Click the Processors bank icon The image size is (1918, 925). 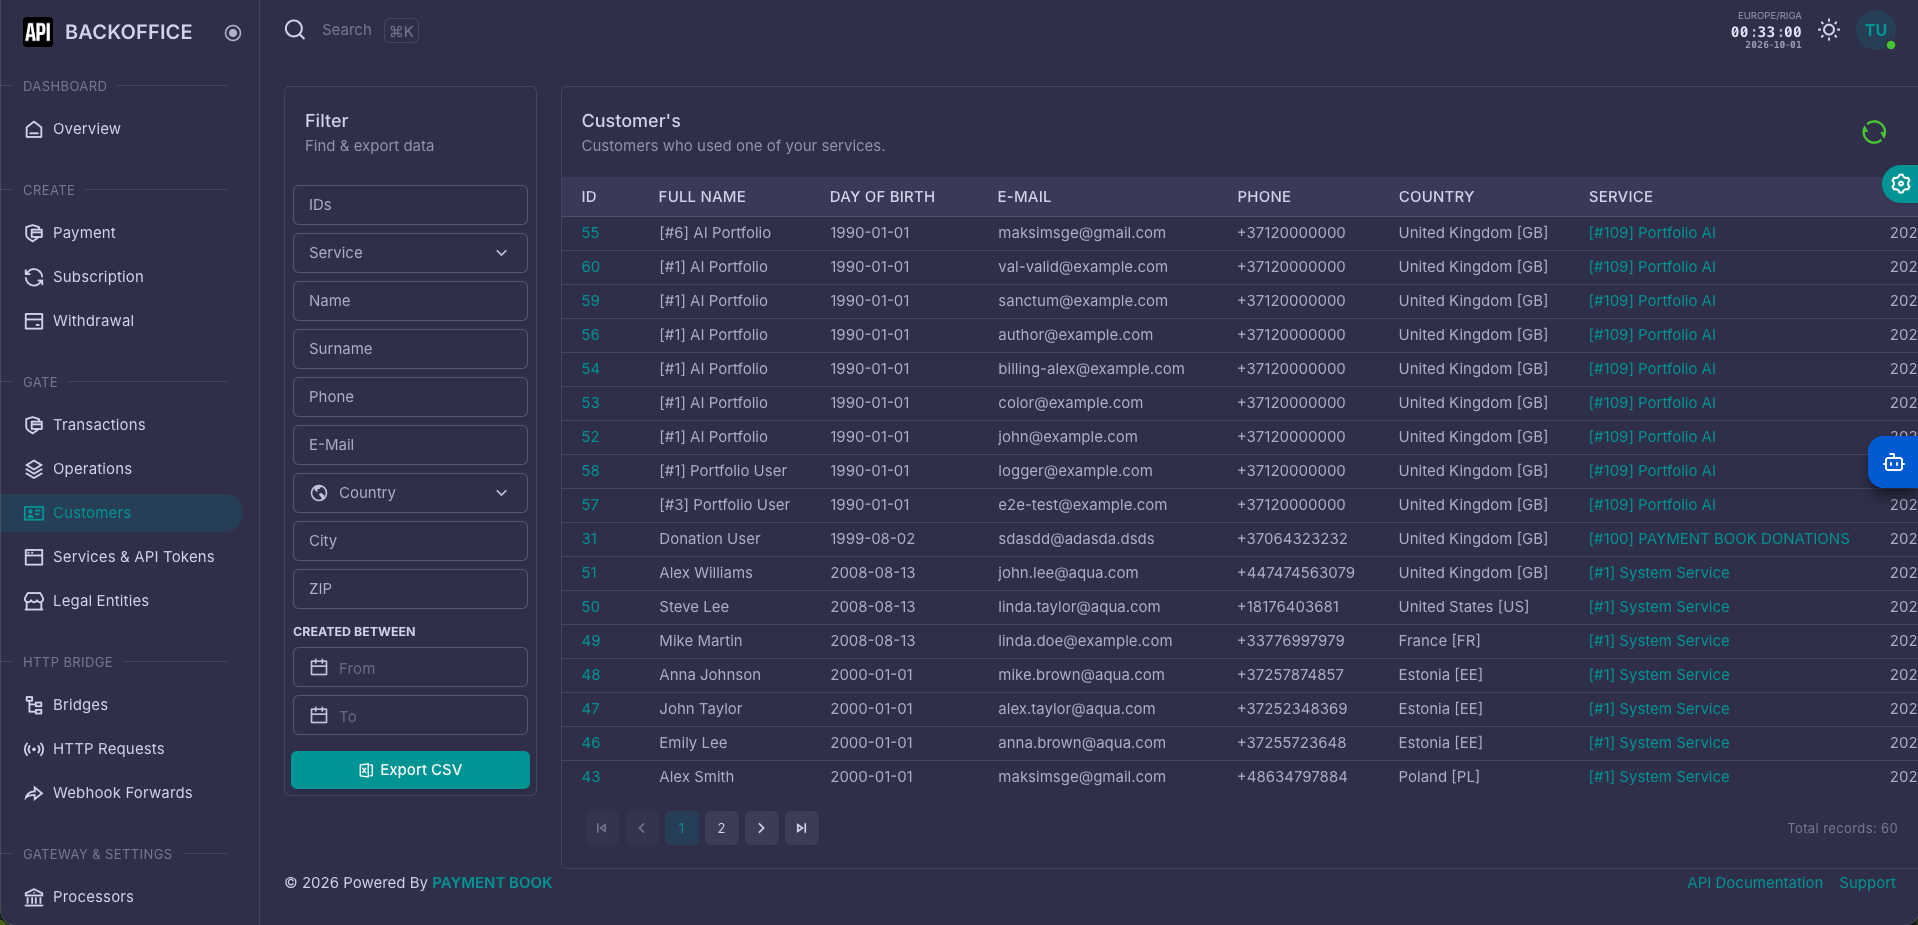coord(34,897)
